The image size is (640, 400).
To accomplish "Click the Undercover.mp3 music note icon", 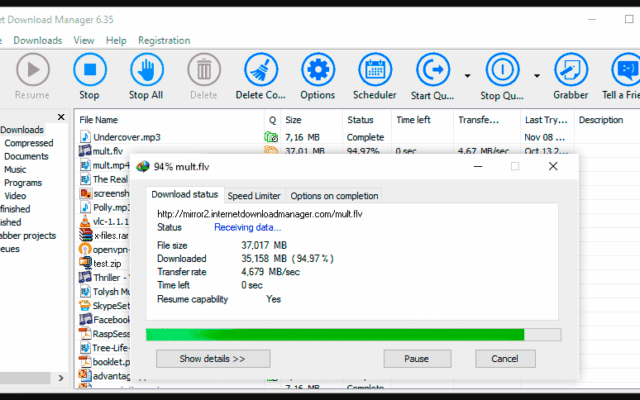I will pos(85,137).
